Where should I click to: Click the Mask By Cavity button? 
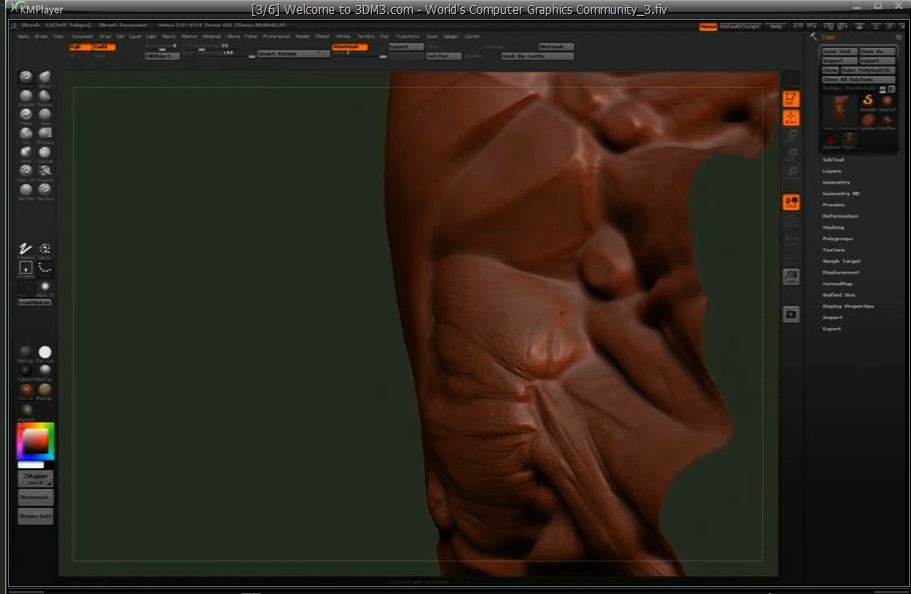(x=537, y=56)
